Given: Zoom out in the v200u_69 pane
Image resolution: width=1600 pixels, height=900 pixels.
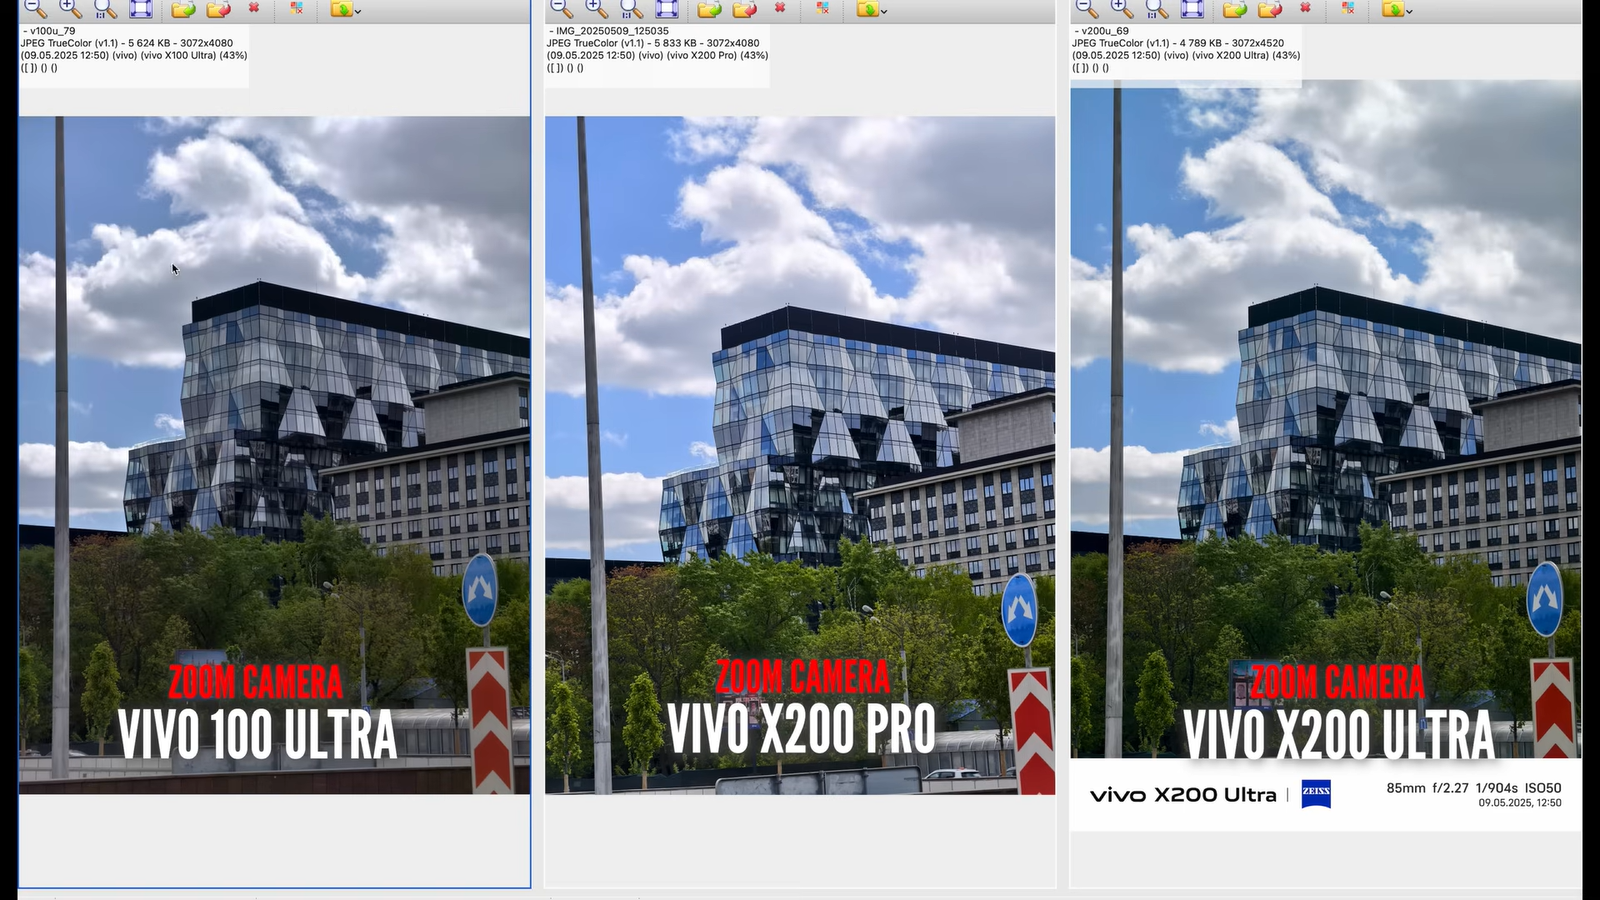Looking at the screenshot, I should click(1086, 8).
